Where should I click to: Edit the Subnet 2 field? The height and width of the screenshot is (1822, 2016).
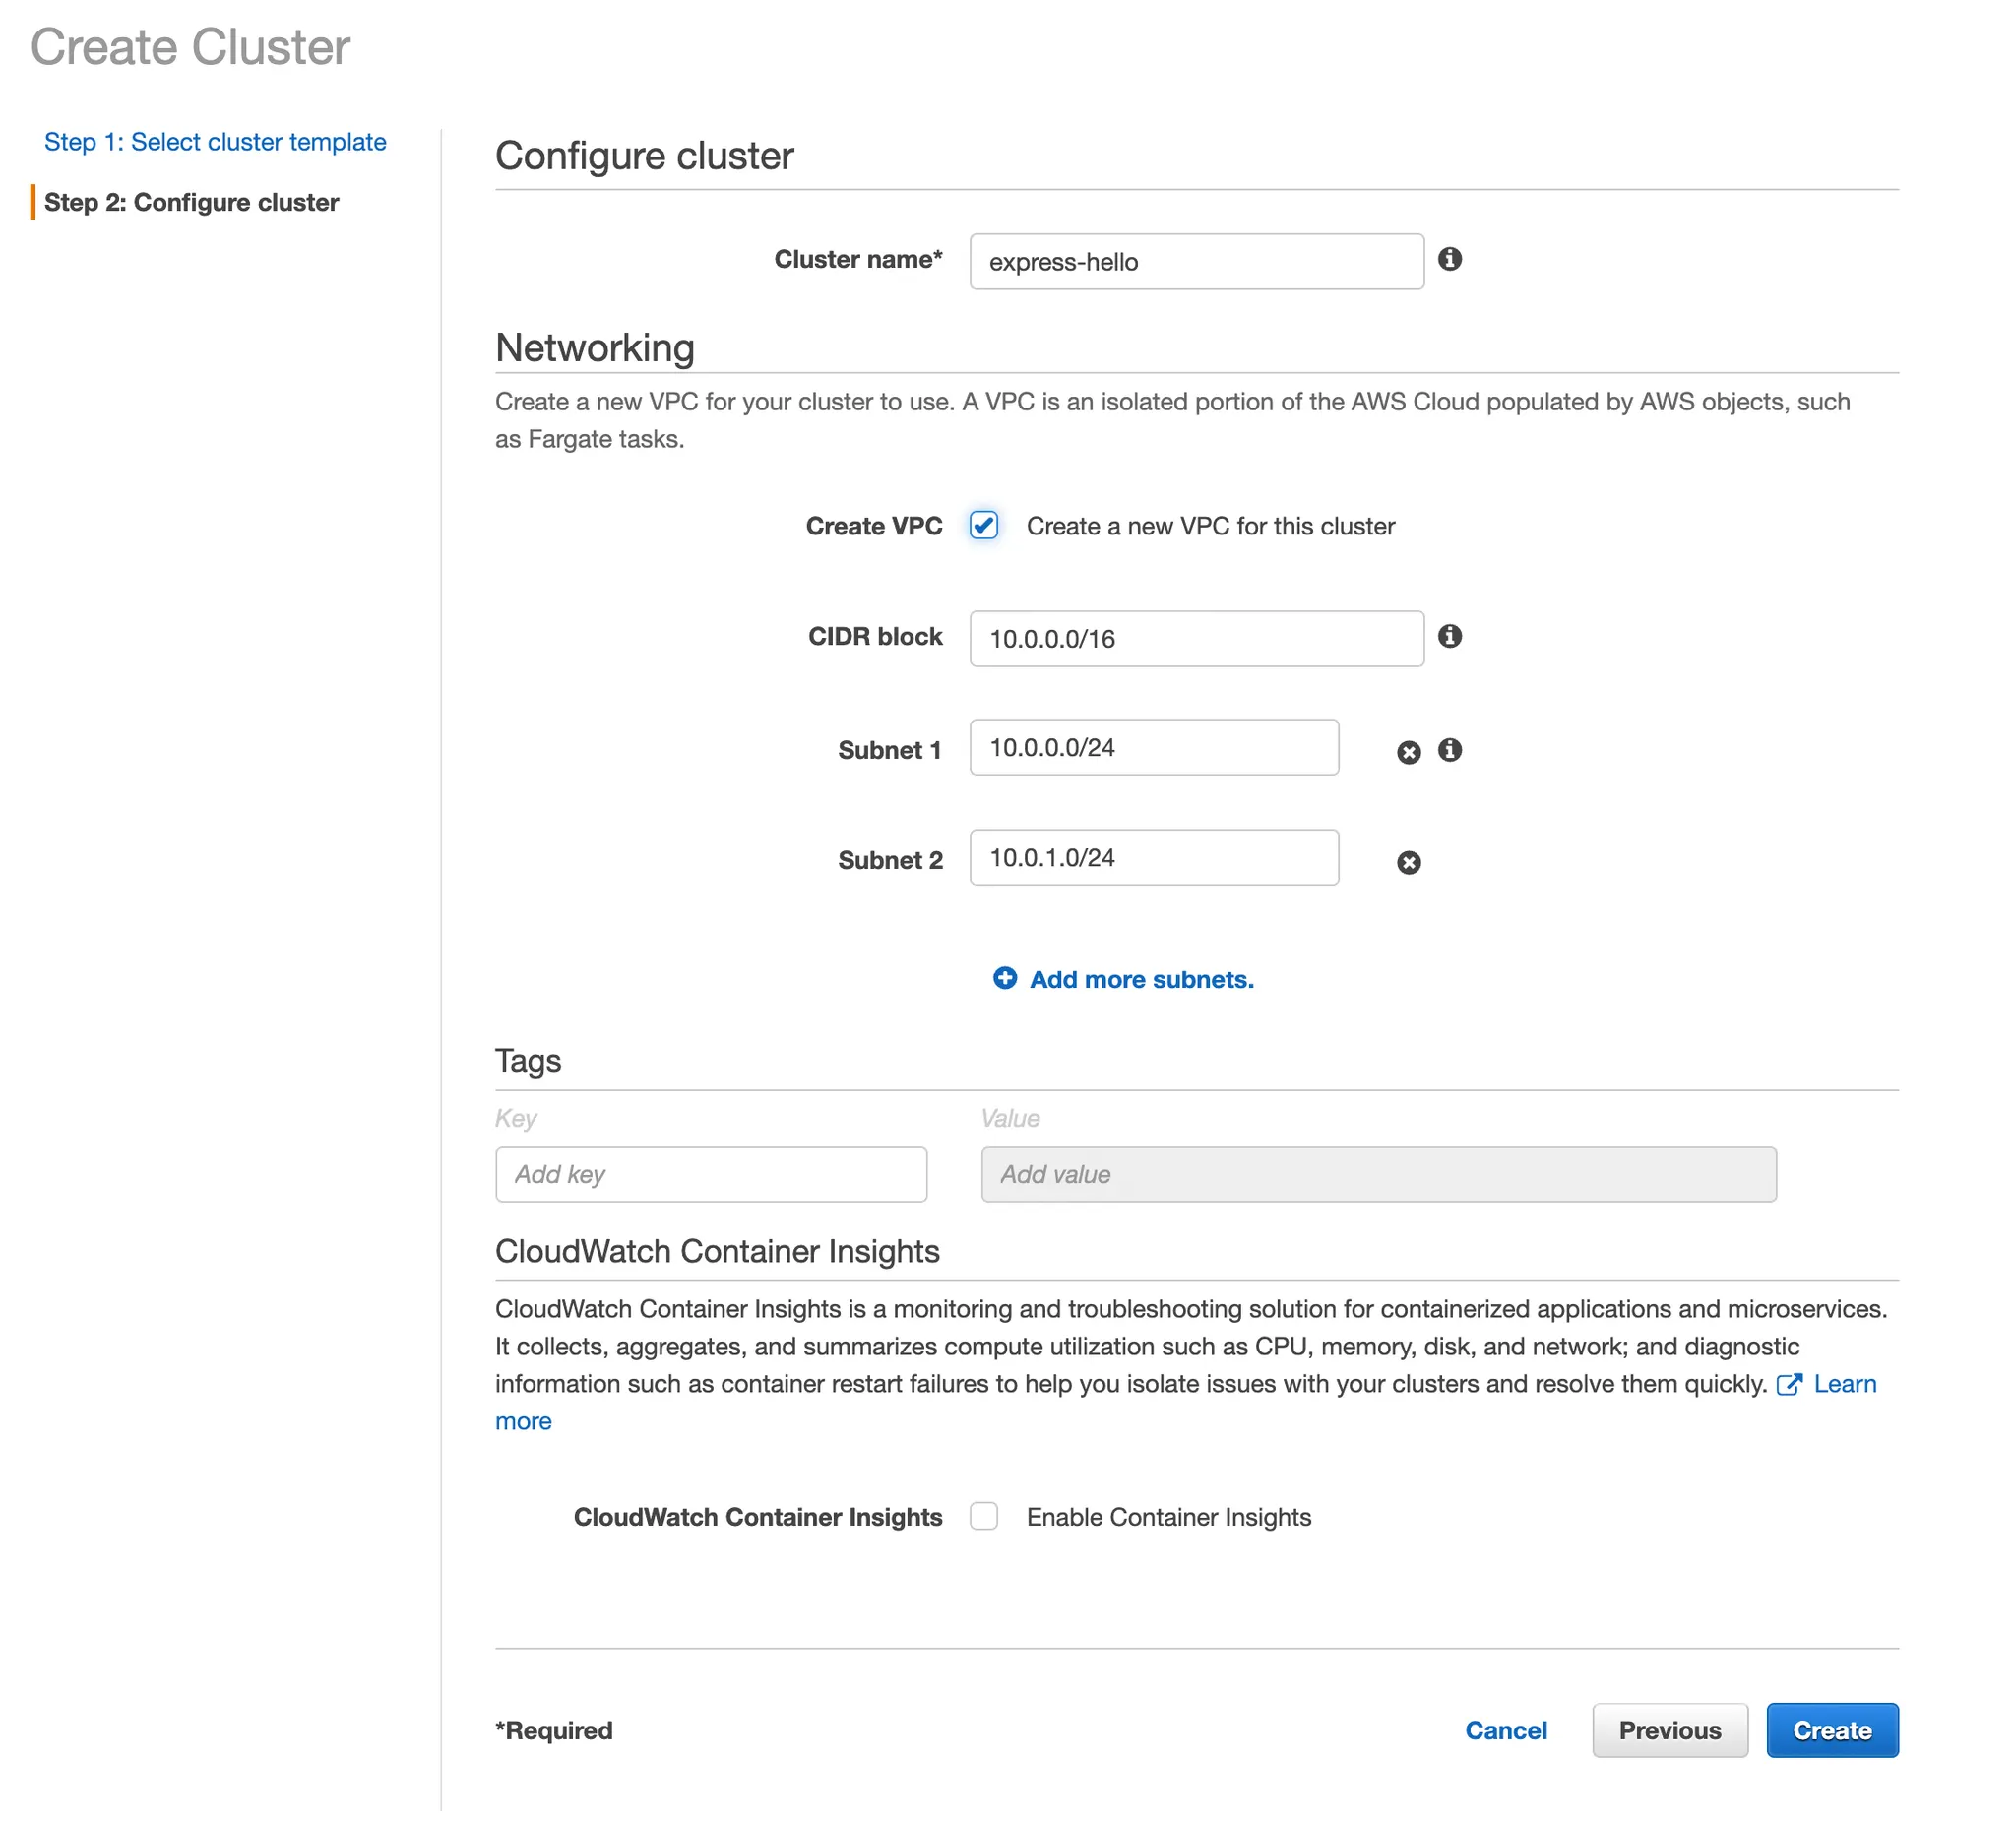click(x=1153, y=857)
